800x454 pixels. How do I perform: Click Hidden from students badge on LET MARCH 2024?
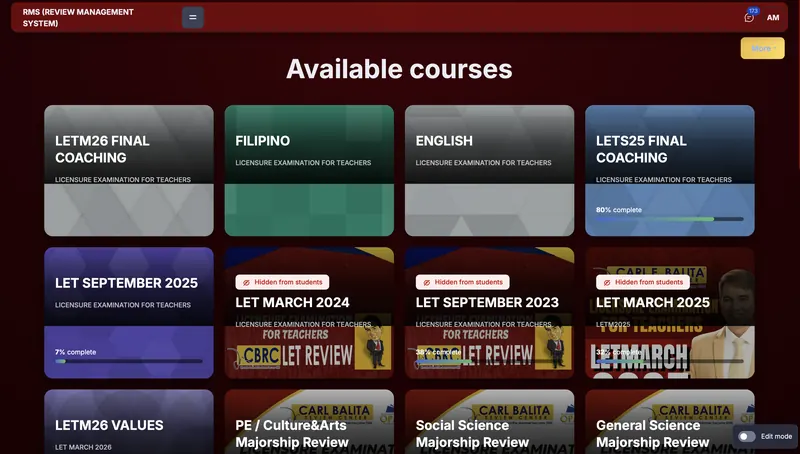[282, 282]
